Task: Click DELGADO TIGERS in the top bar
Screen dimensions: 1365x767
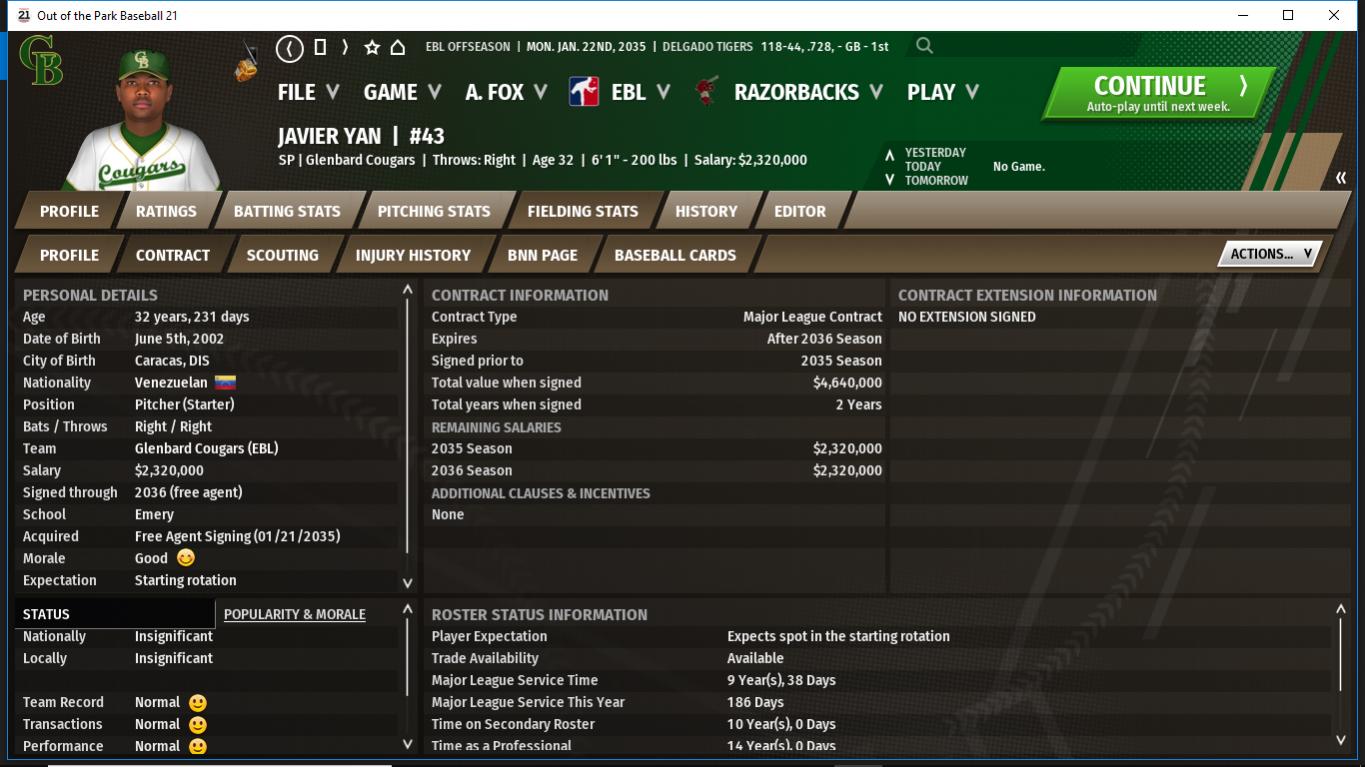Action: click(707, 46)
